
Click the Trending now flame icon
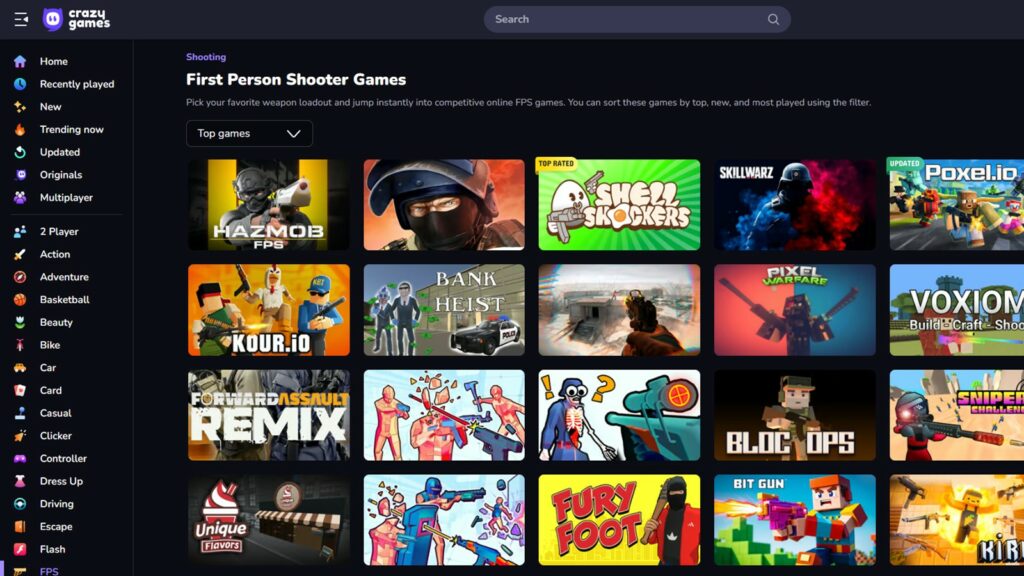[x=20, y=129]
